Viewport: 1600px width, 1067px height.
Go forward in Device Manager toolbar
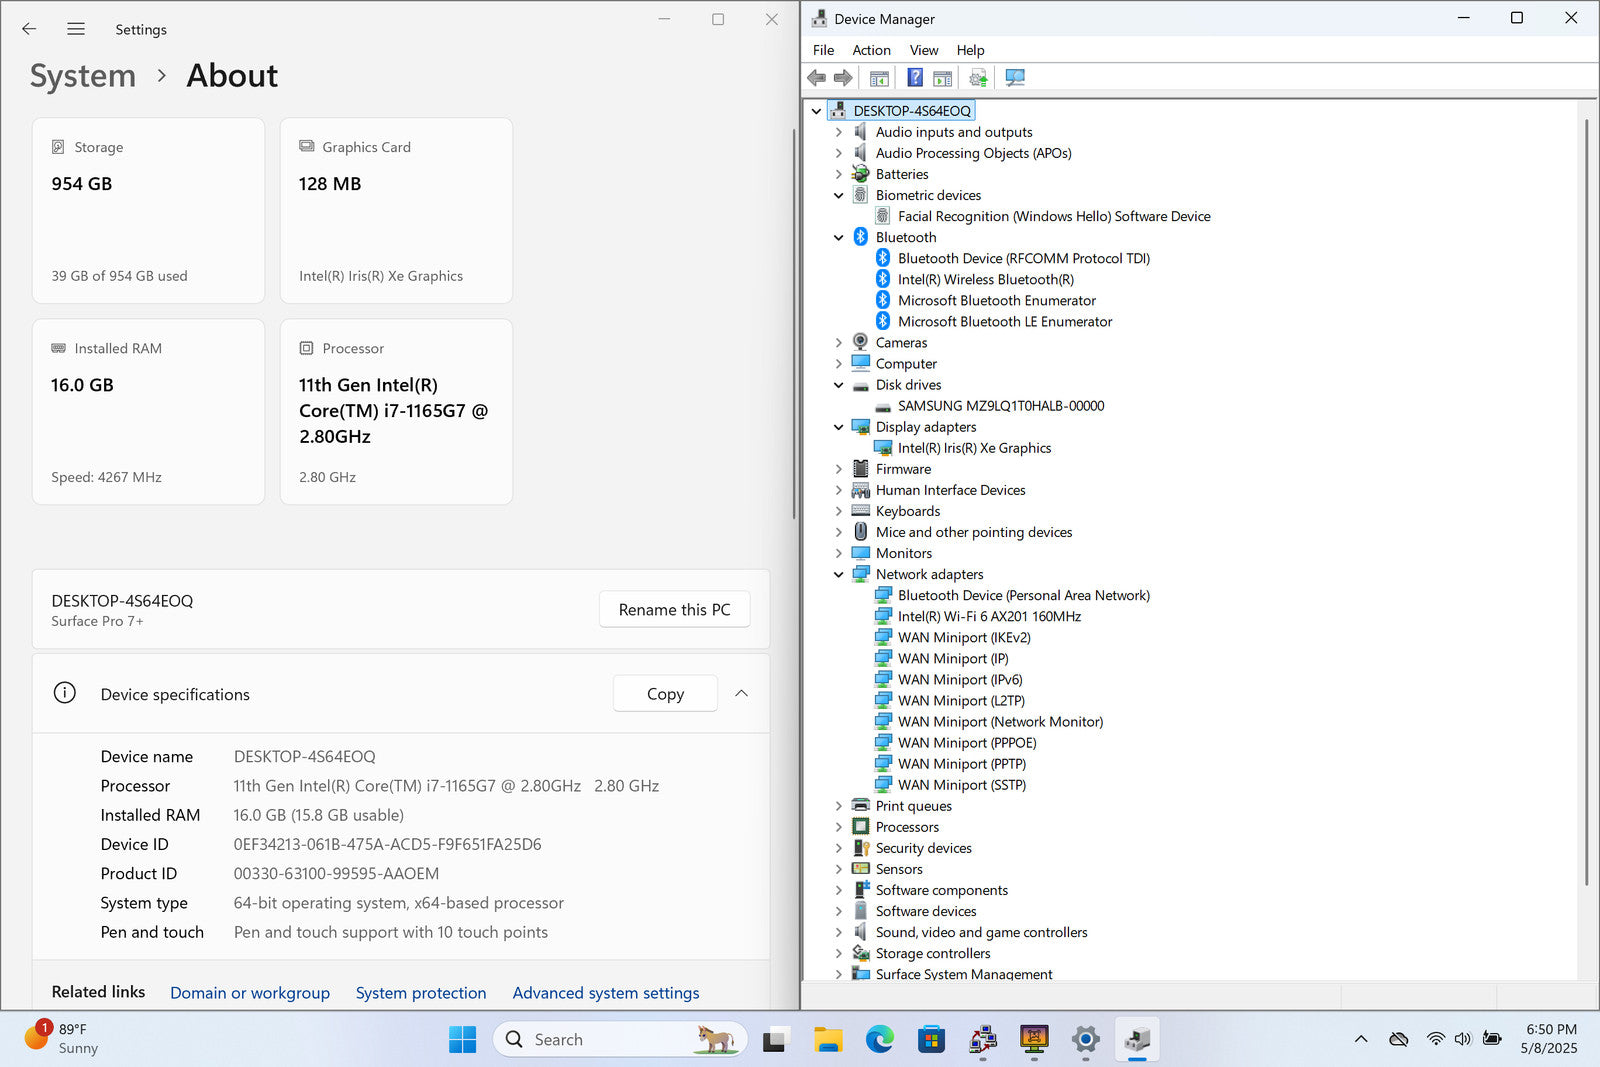point(843,78)
